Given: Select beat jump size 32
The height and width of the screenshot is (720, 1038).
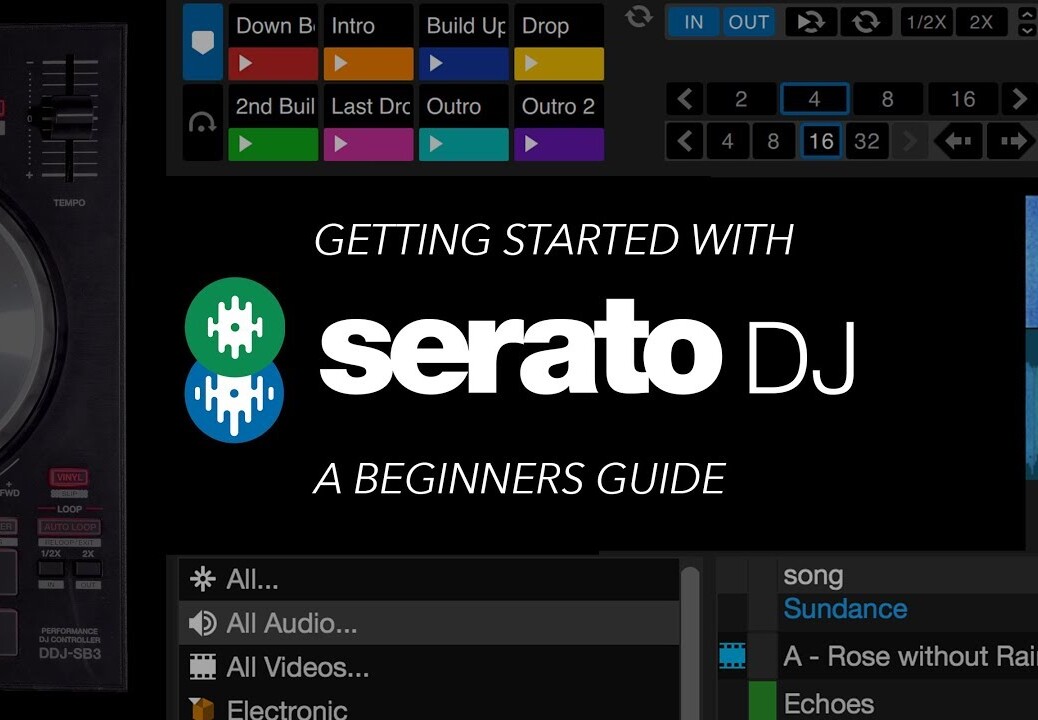Looking at the screenshot, I should click(867, 141).
